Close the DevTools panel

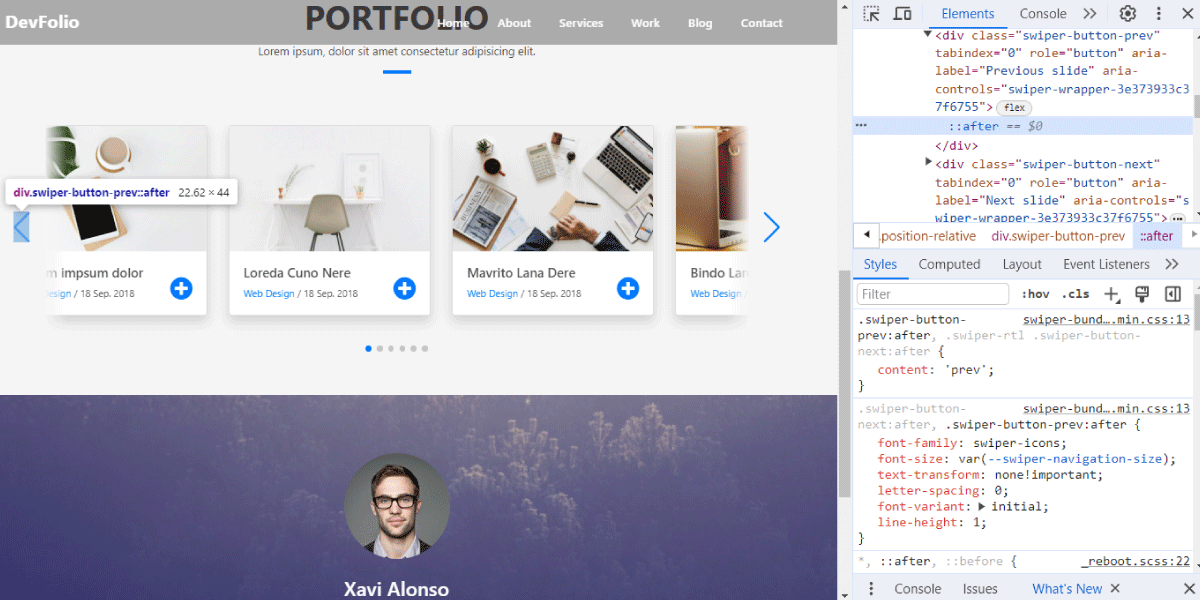point(1188,14)
